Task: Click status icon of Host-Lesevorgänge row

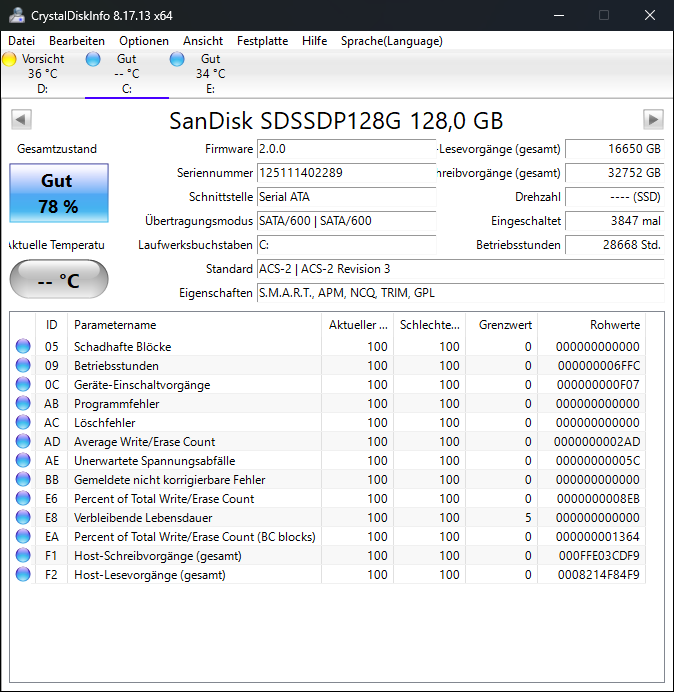Action: point(23,574)
